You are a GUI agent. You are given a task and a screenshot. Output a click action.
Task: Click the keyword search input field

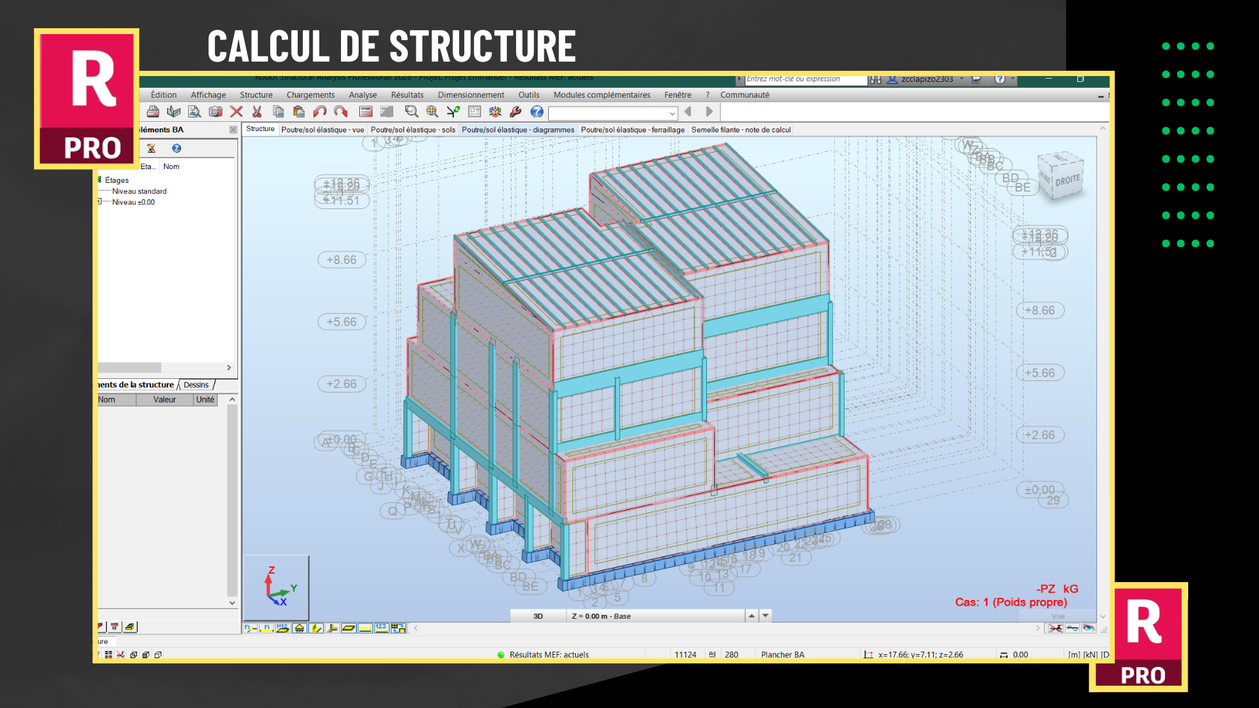805,79
